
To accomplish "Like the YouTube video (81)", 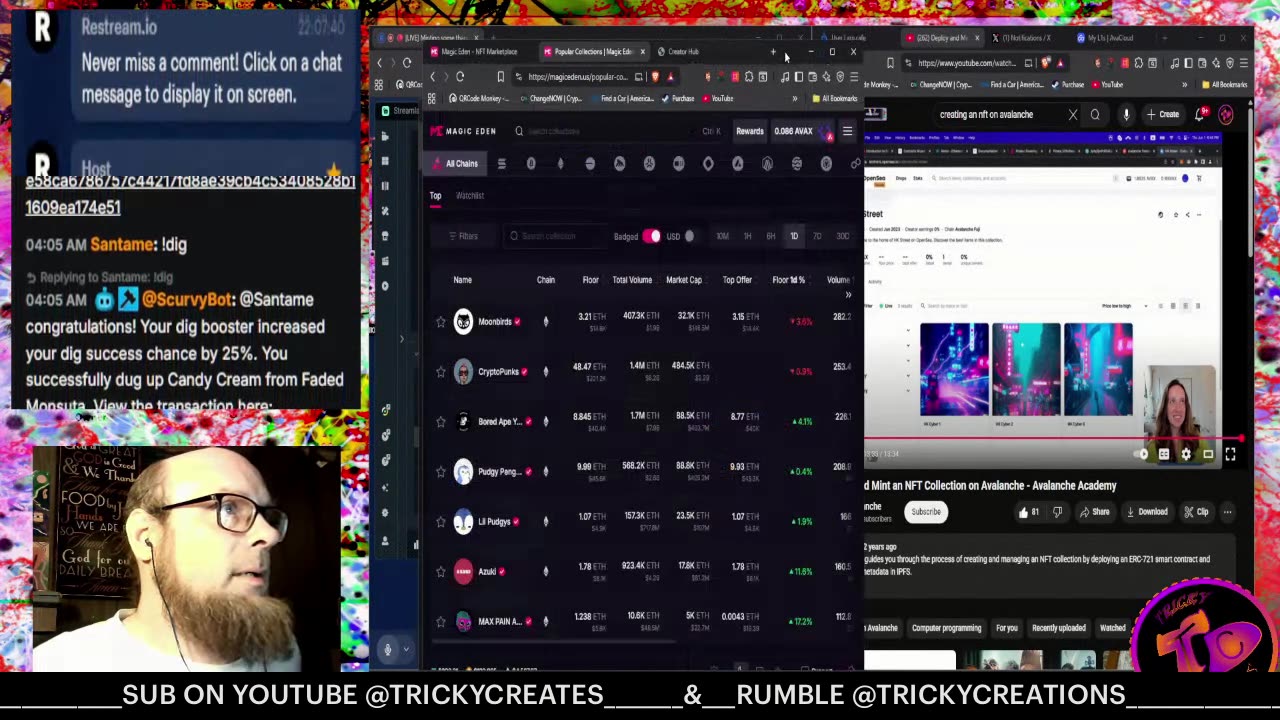I will [x=1029, y=512].
